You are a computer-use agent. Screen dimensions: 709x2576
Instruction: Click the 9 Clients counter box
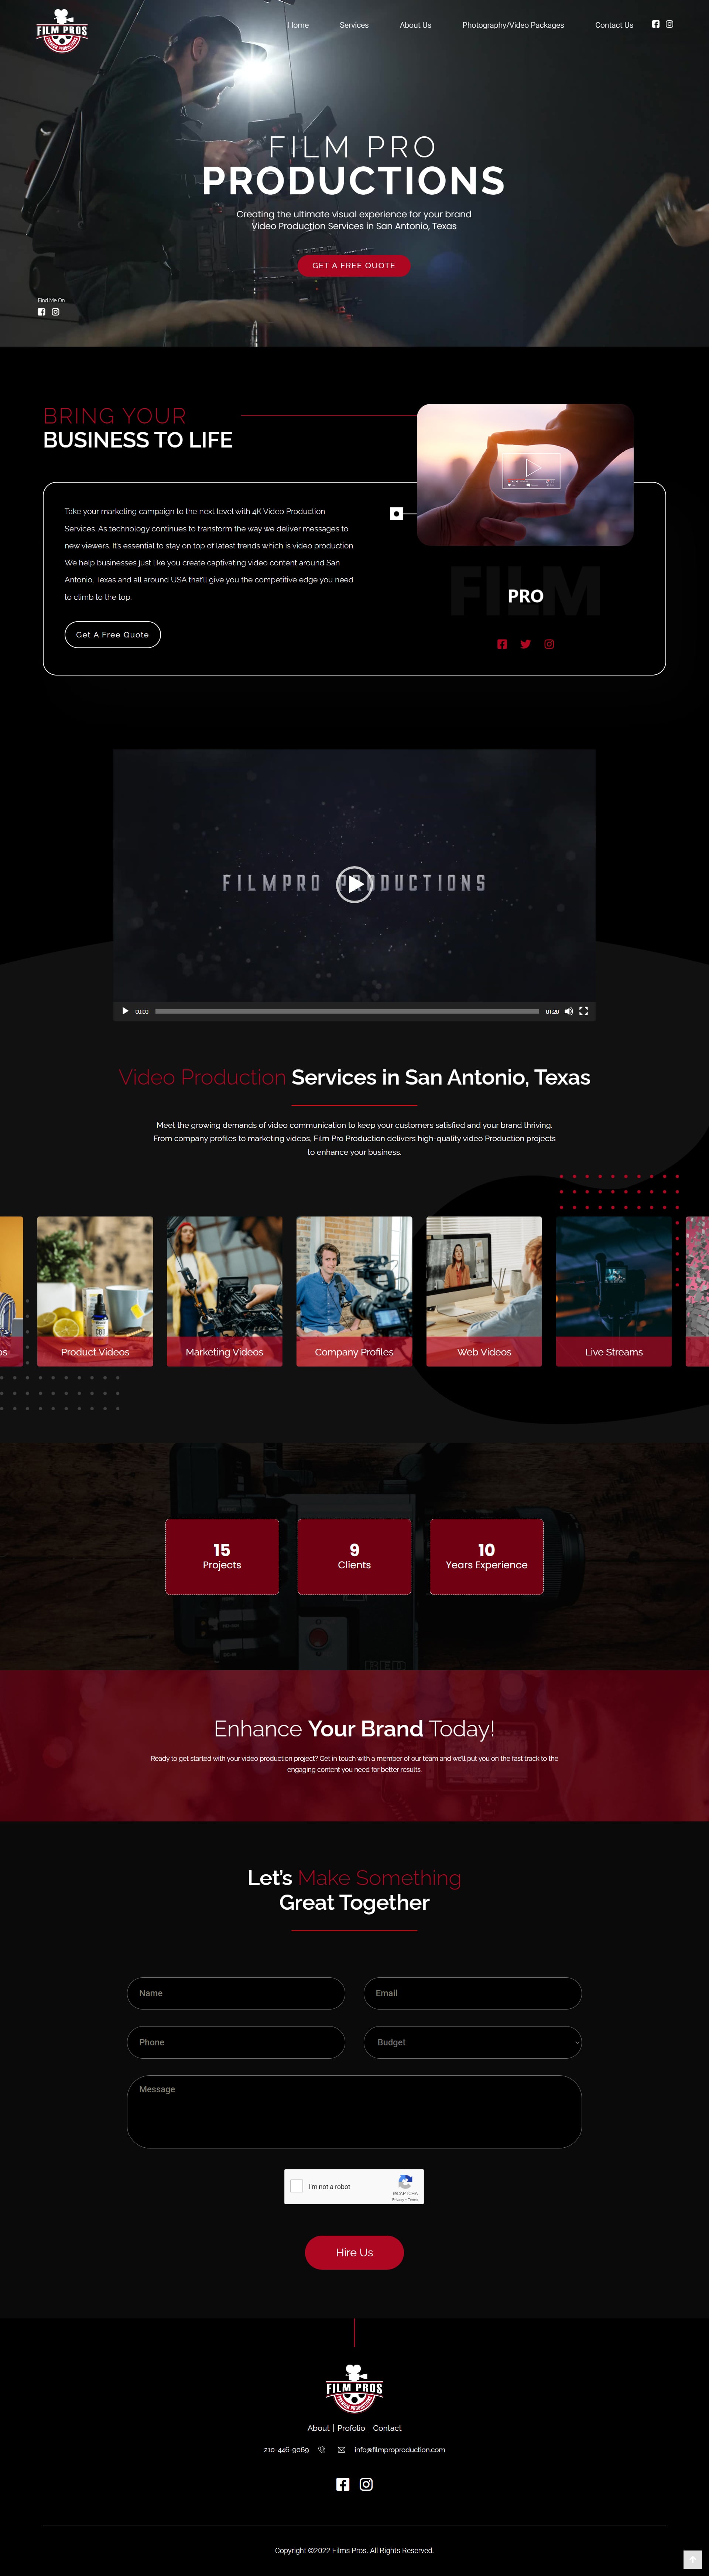click(354, 1556)
